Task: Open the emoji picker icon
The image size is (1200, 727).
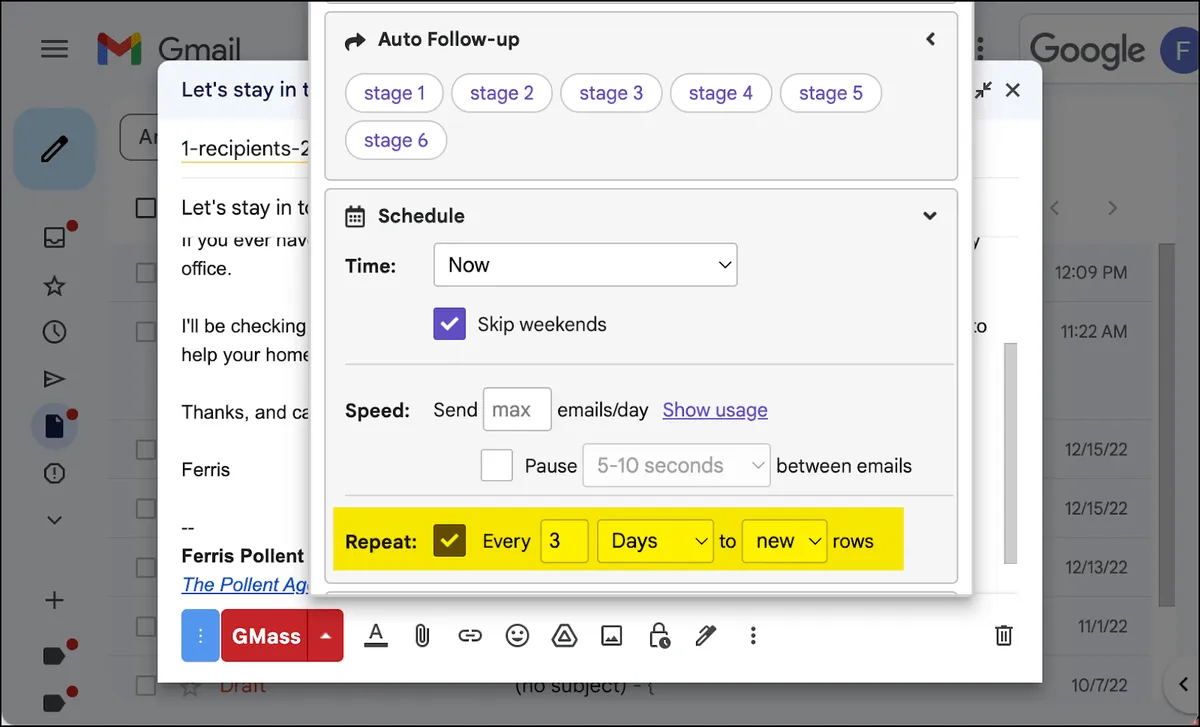Action: tap(517, 635)
